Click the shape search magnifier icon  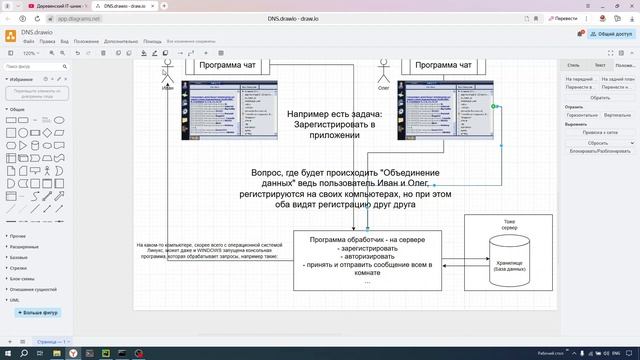click(65, 67)
